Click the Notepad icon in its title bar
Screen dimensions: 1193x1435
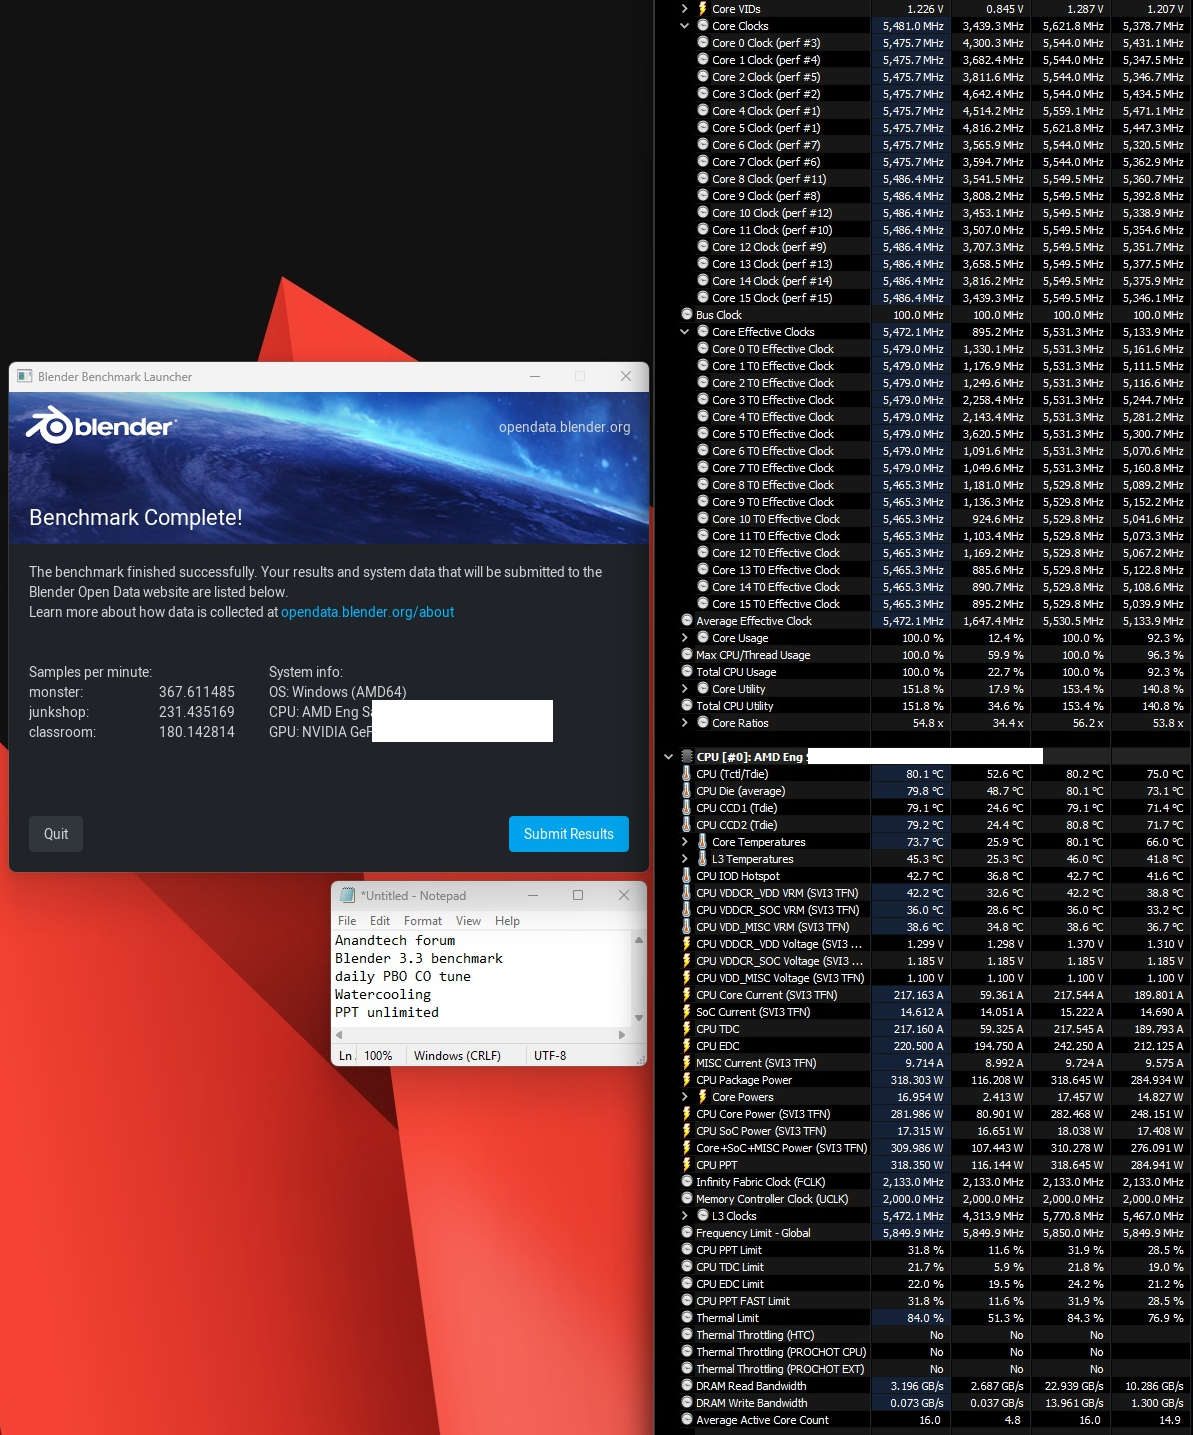[x=346, y=895]
